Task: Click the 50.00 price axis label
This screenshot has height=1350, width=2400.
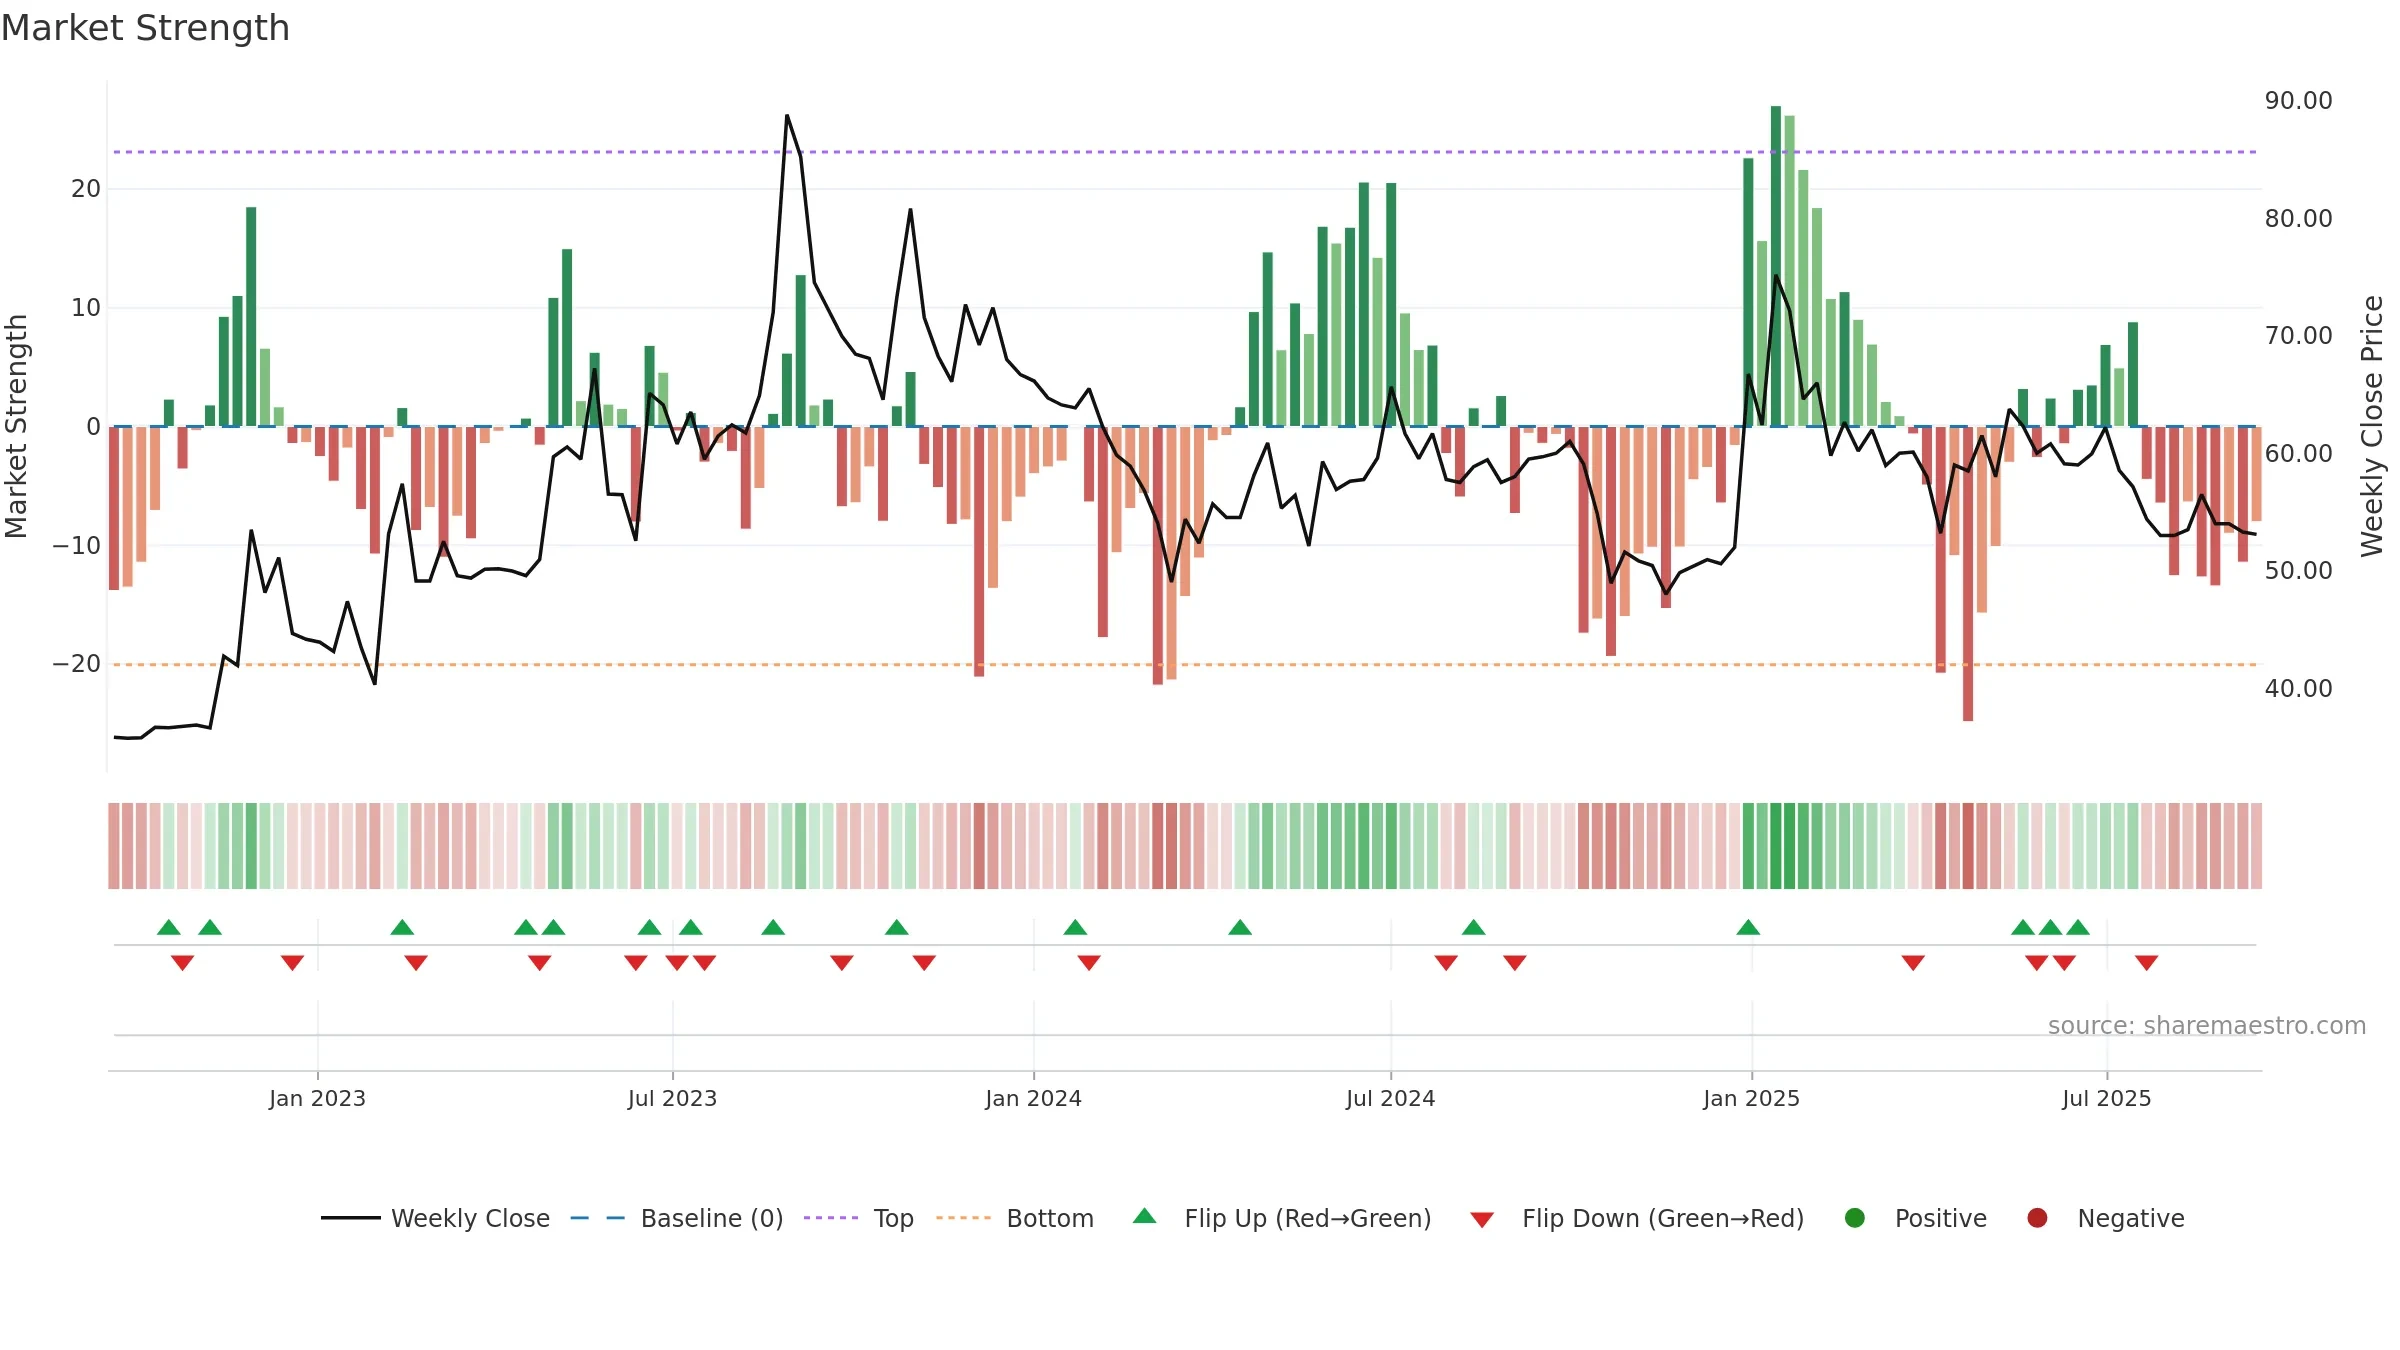Action: point(2298,571)
